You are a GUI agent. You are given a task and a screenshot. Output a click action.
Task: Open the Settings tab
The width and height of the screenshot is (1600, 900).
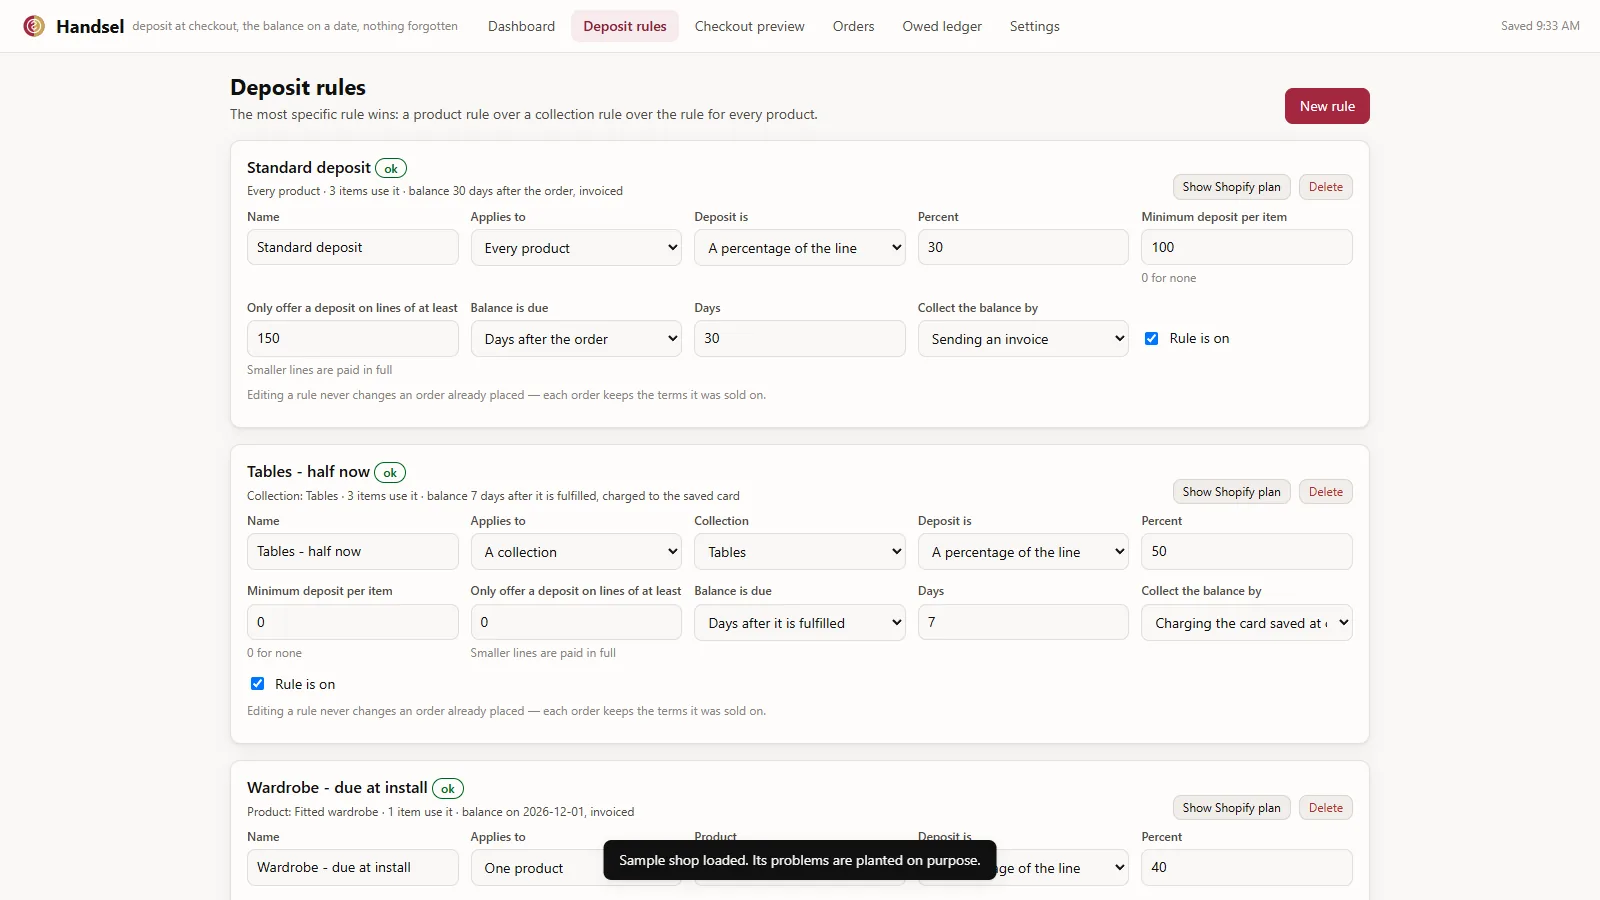[1034, 26]
